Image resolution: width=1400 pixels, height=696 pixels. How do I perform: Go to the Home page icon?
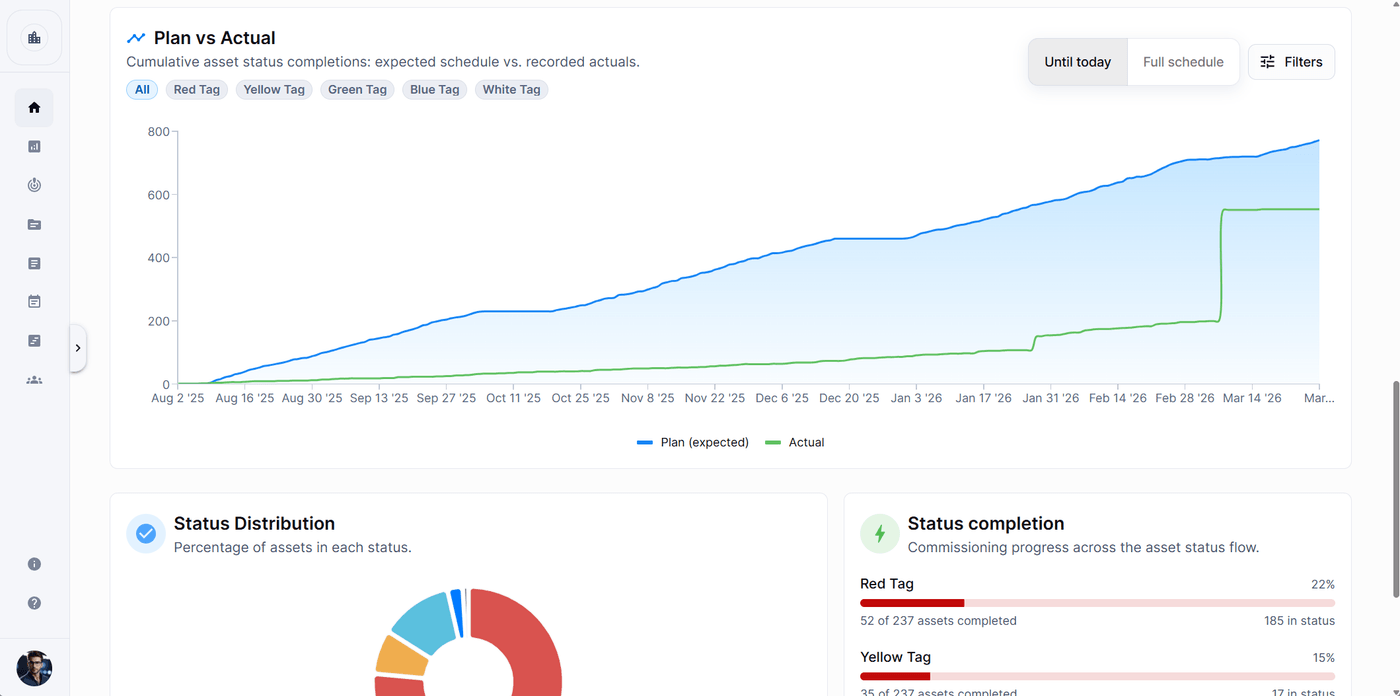34,108
